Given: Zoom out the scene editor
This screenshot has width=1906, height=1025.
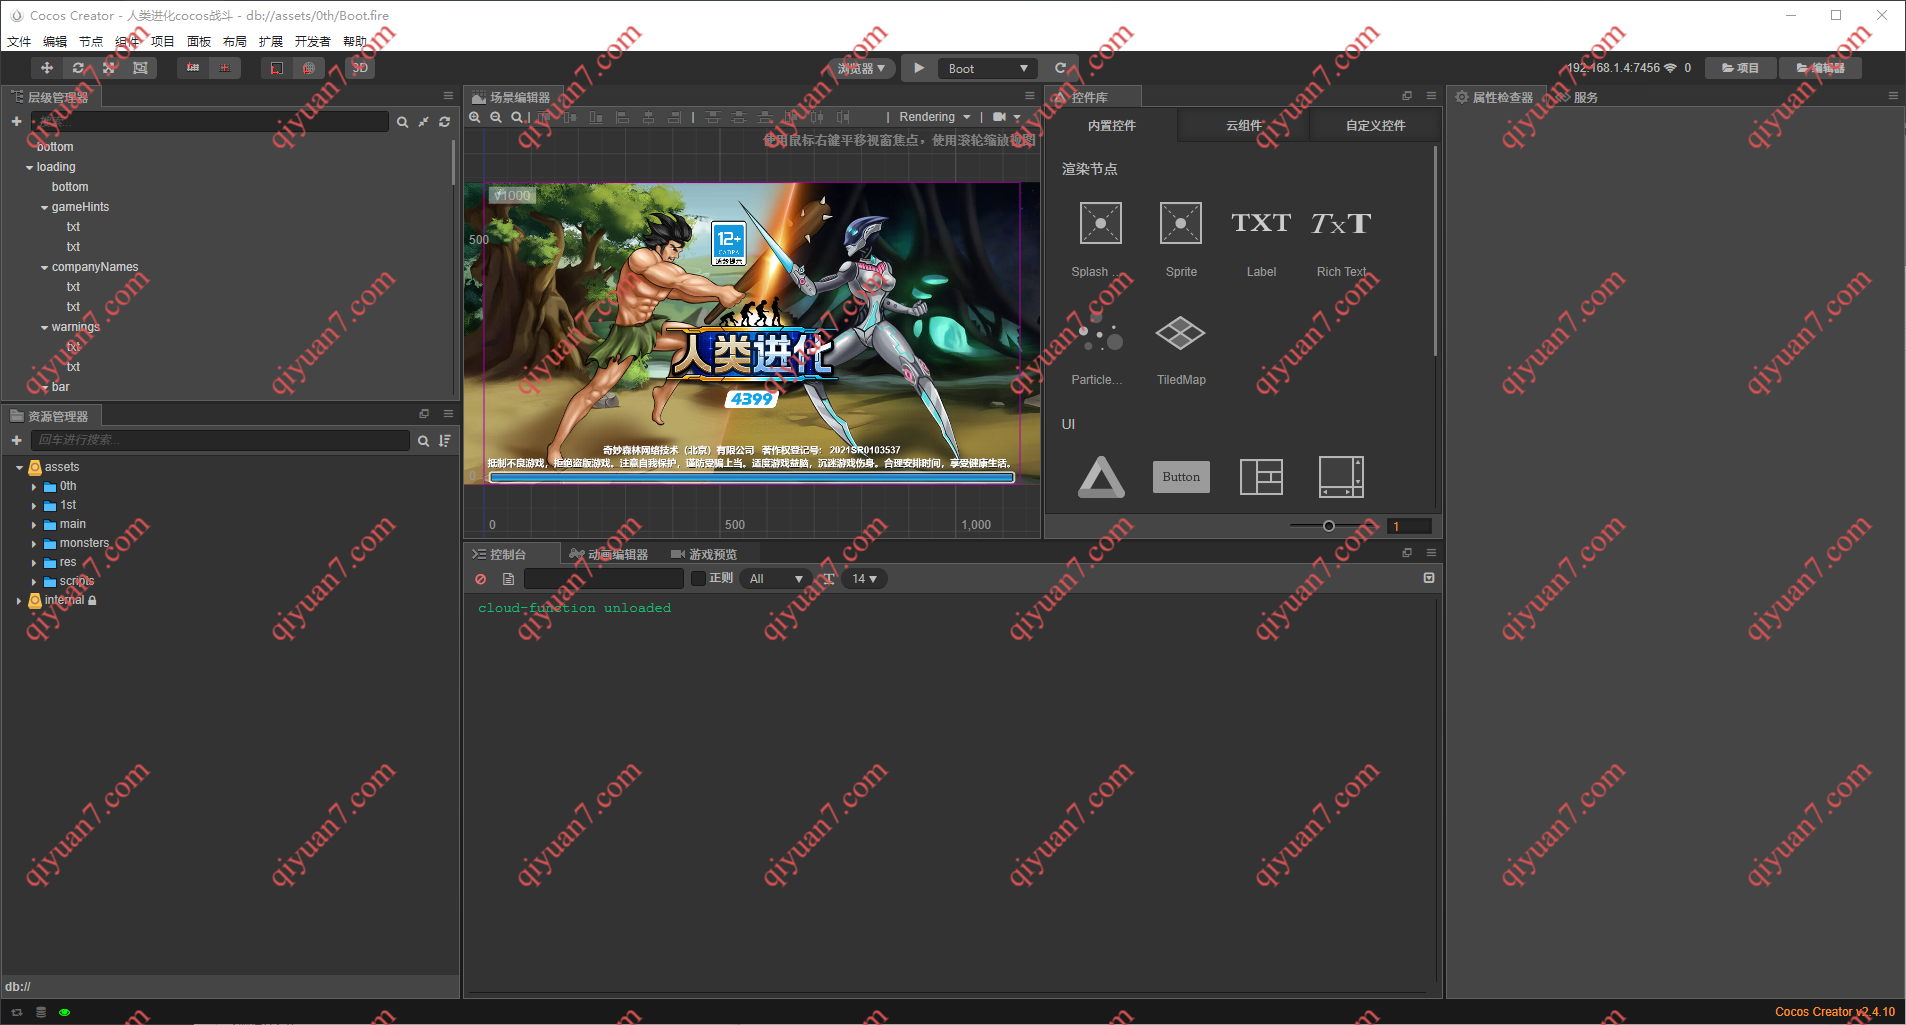Looking at the screenshot, I should [496, 117].
